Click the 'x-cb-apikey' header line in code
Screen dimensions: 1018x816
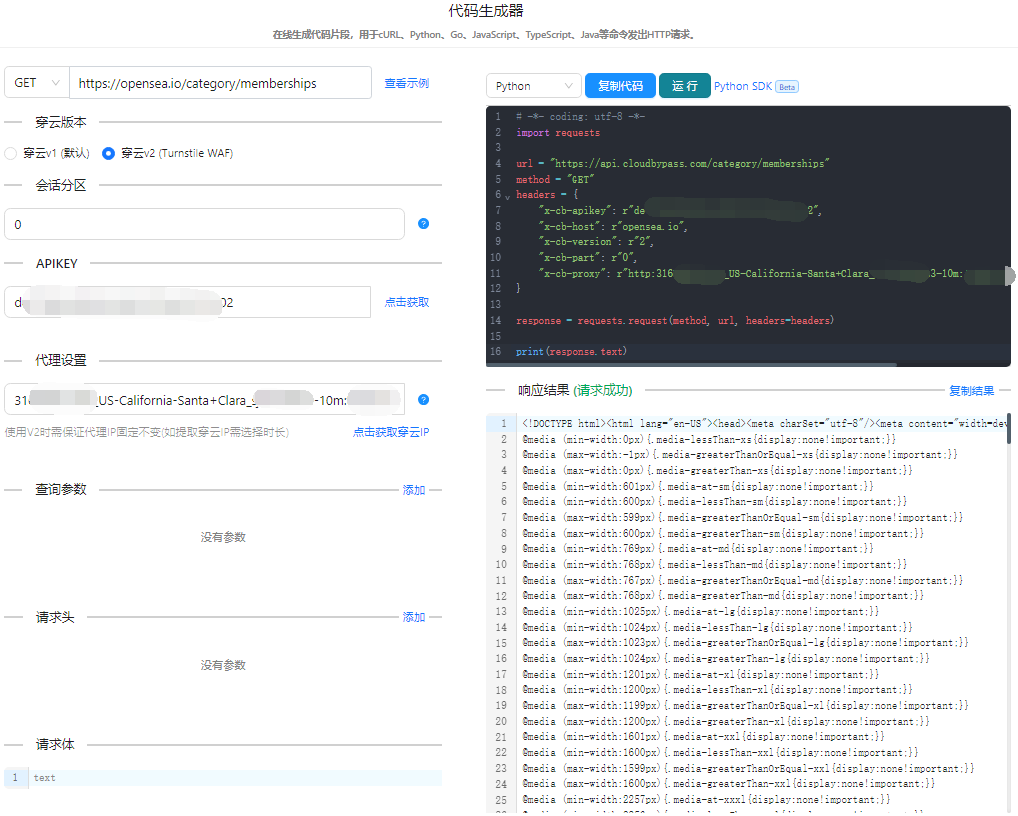point(679,210)
